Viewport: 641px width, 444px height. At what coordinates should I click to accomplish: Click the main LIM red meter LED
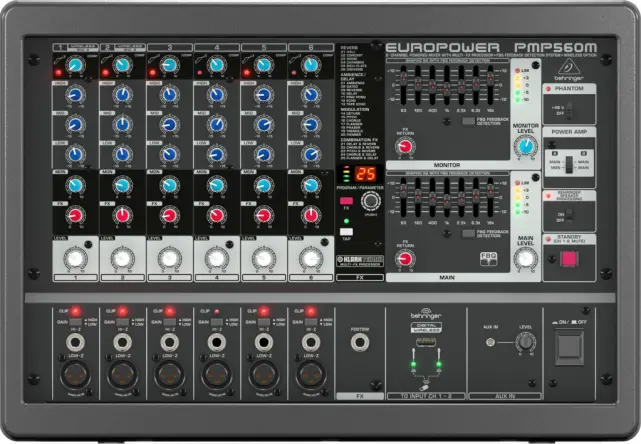pyautogui.click(x=518, y=183)
